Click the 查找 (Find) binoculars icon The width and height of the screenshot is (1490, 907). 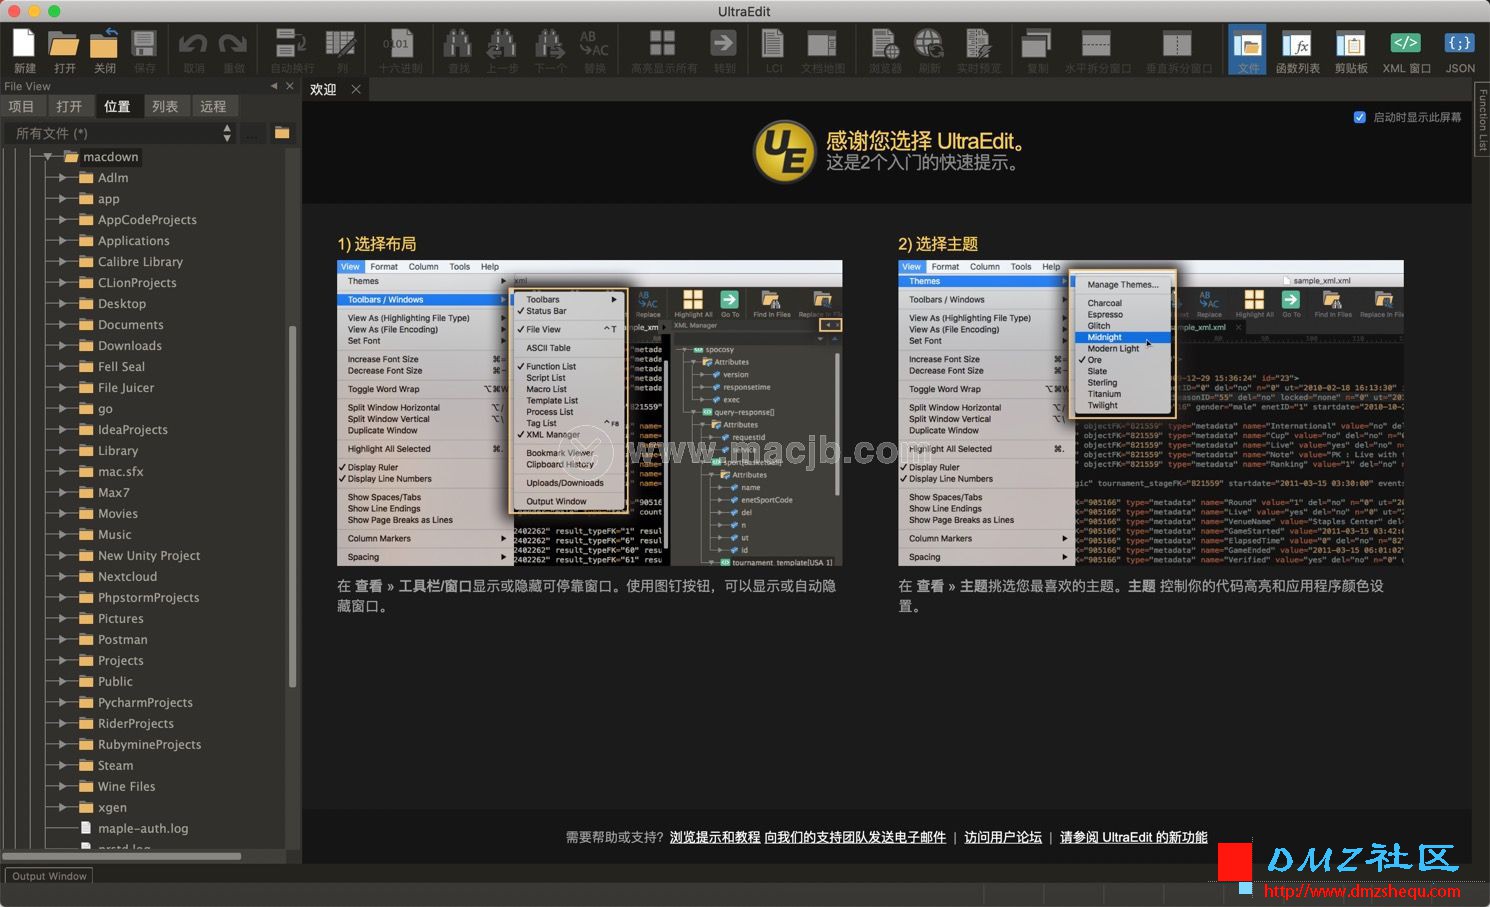click(x=458, y=45)
